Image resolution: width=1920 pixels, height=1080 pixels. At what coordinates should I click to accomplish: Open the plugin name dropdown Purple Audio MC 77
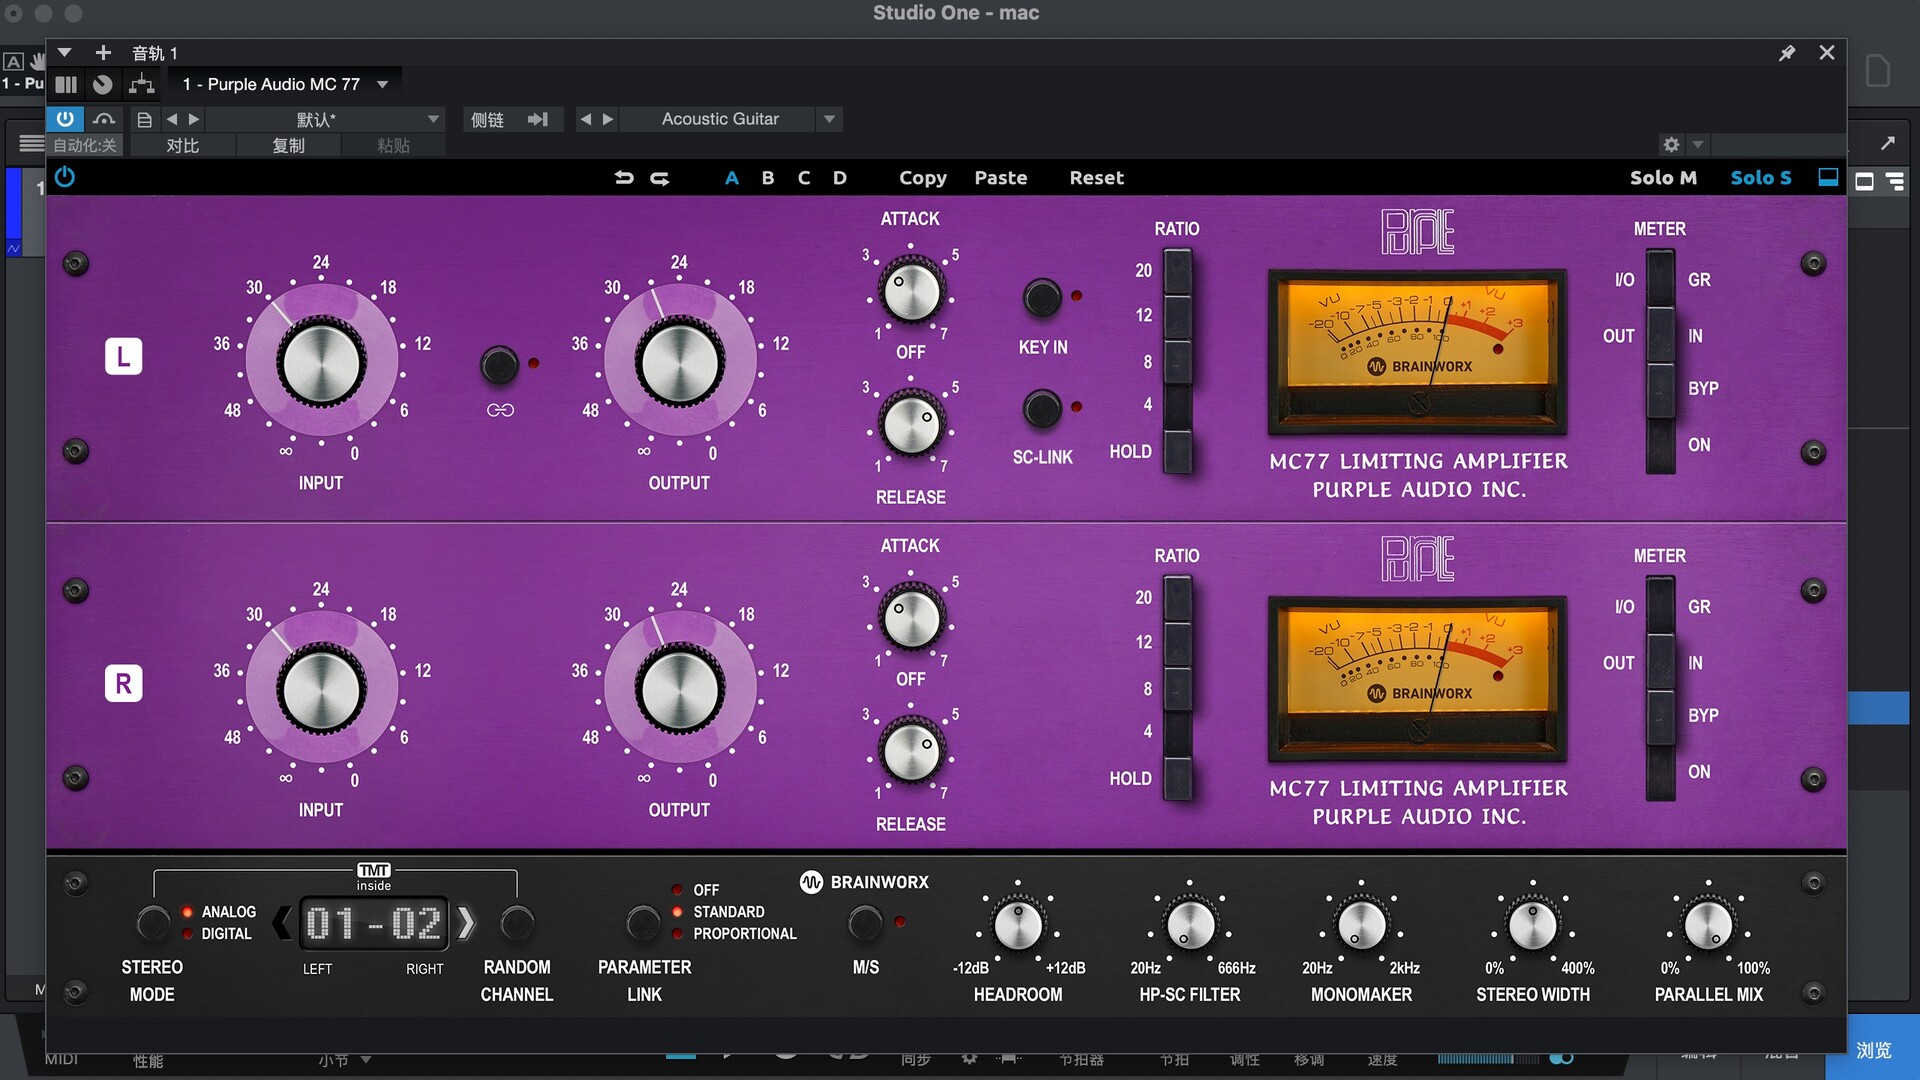coord(285,84)
